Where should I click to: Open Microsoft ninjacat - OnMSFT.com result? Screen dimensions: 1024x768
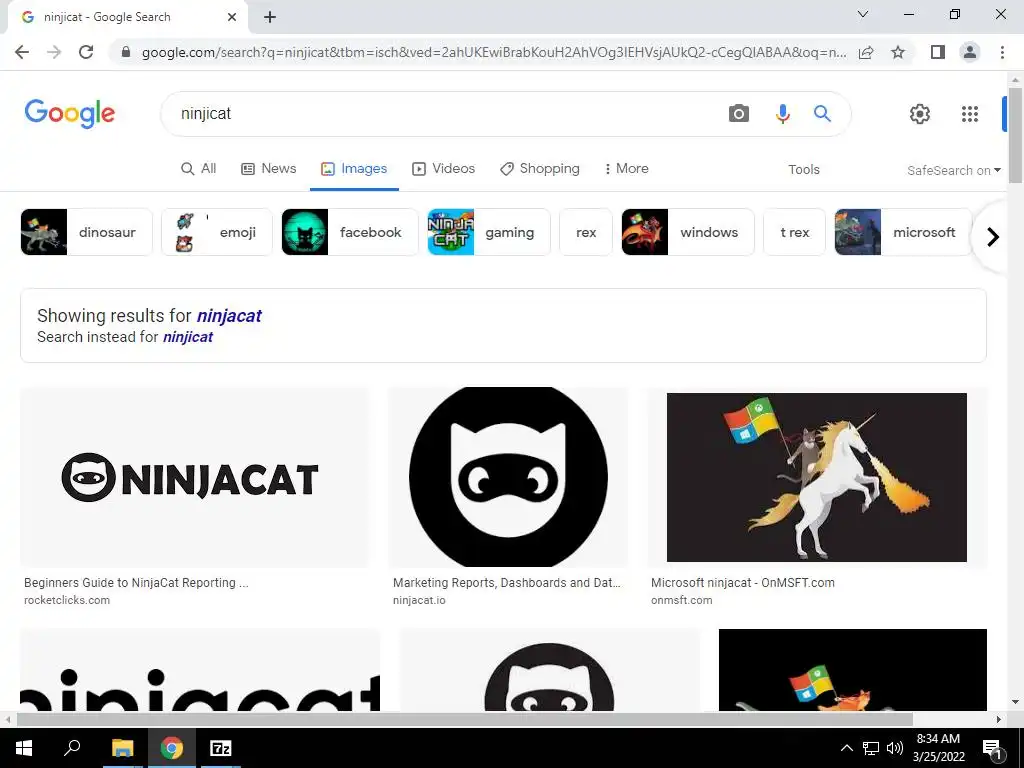point(743,583)
